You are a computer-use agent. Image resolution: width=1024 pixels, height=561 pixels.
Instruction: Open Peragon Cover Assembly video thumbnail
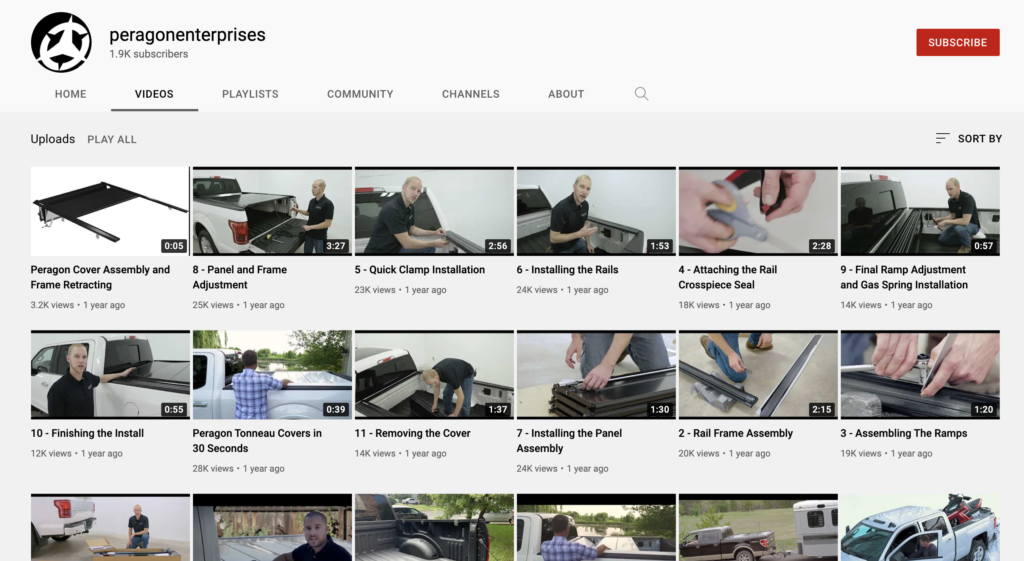[110, 211]
